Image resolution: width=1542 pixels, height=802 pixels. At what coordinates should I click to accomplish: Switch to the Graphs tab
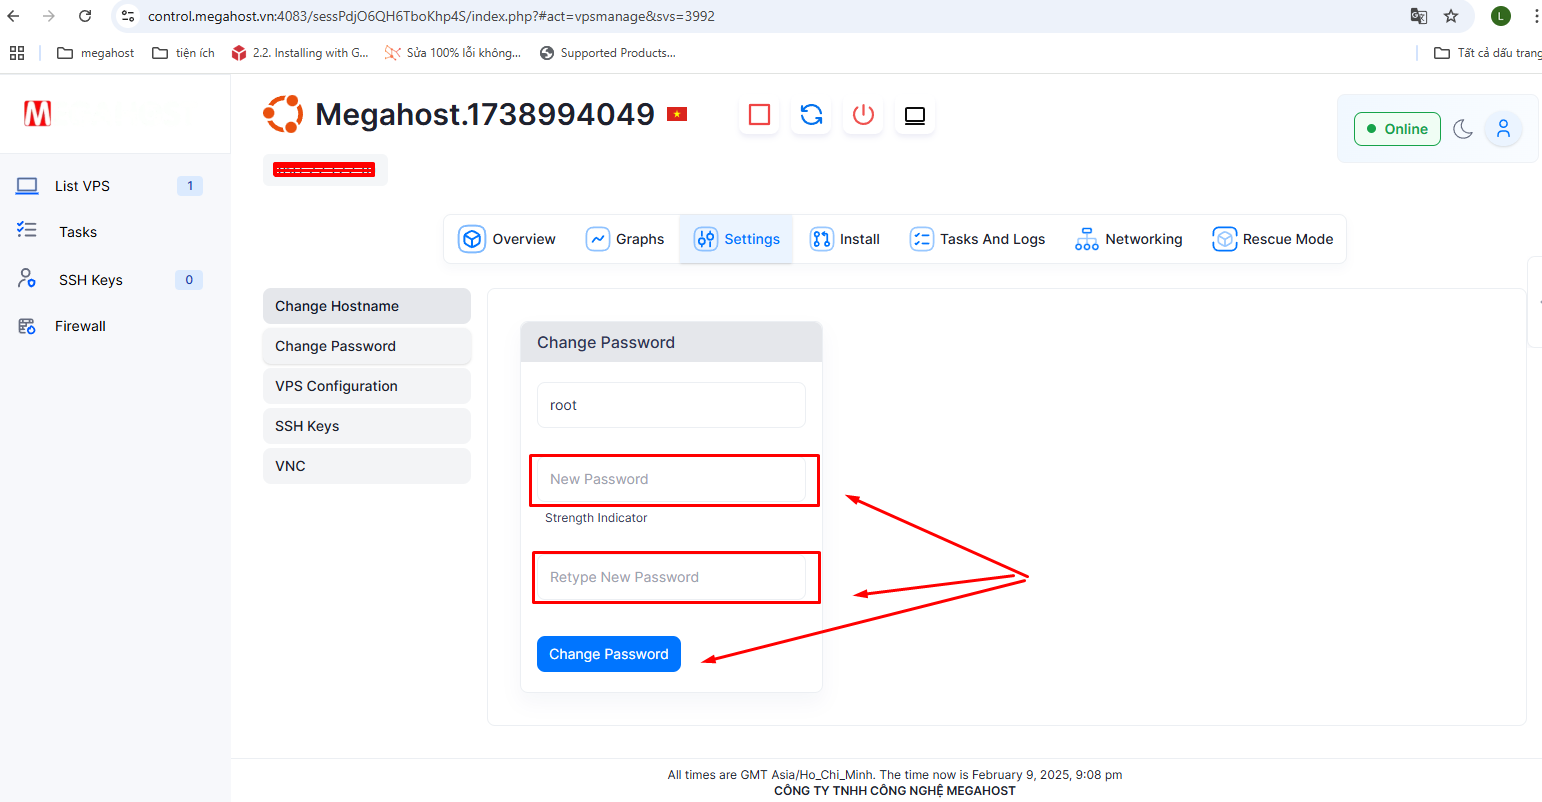pyautogui.click(x=625, y=239)
